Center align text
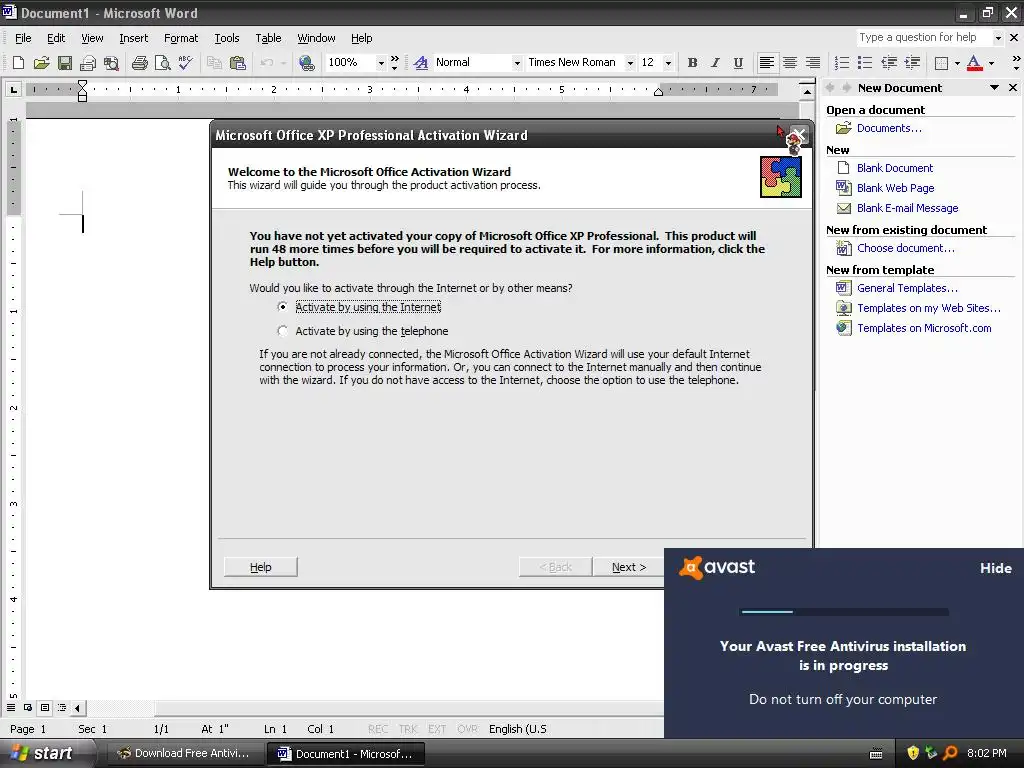This screenshot has width=1024, height=768. 790,63
